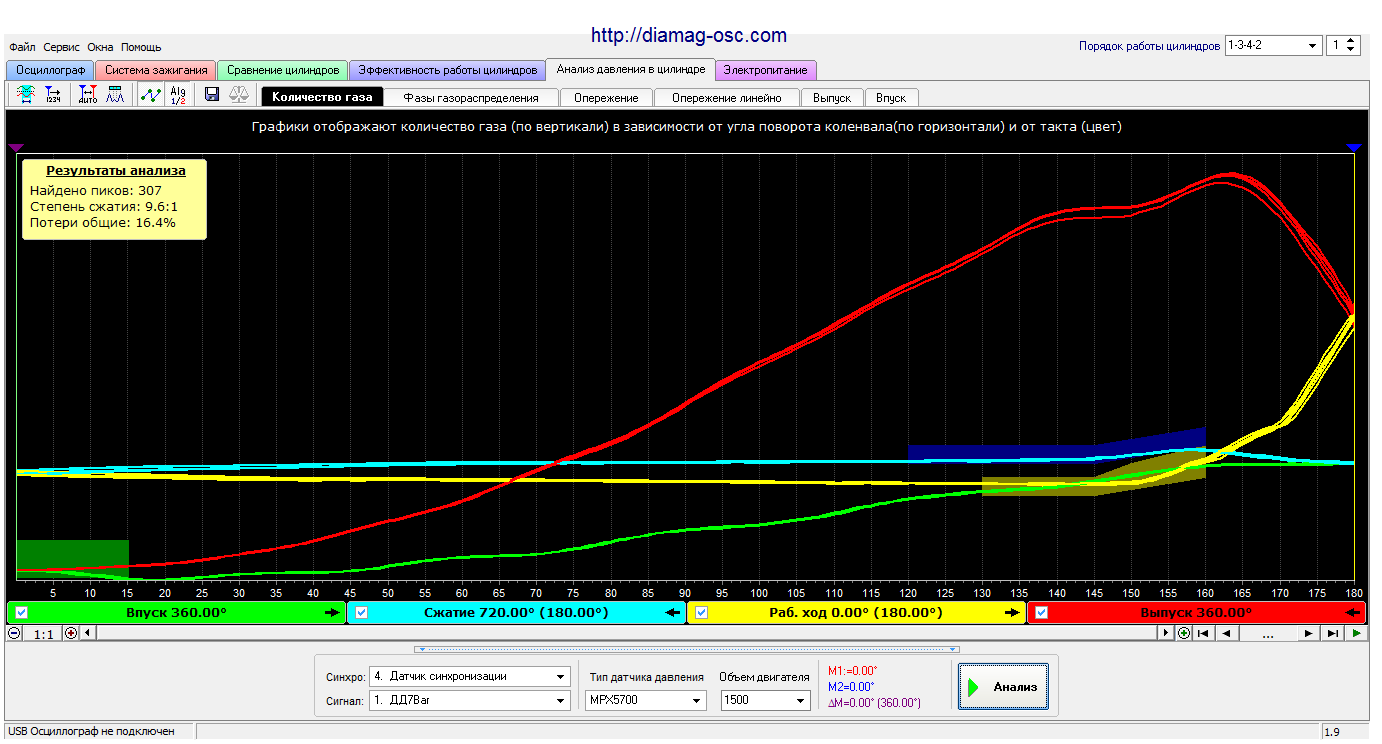Jump to first frame playback icon
Viewport: 1382px width, 744px height.
point(1203,633)
